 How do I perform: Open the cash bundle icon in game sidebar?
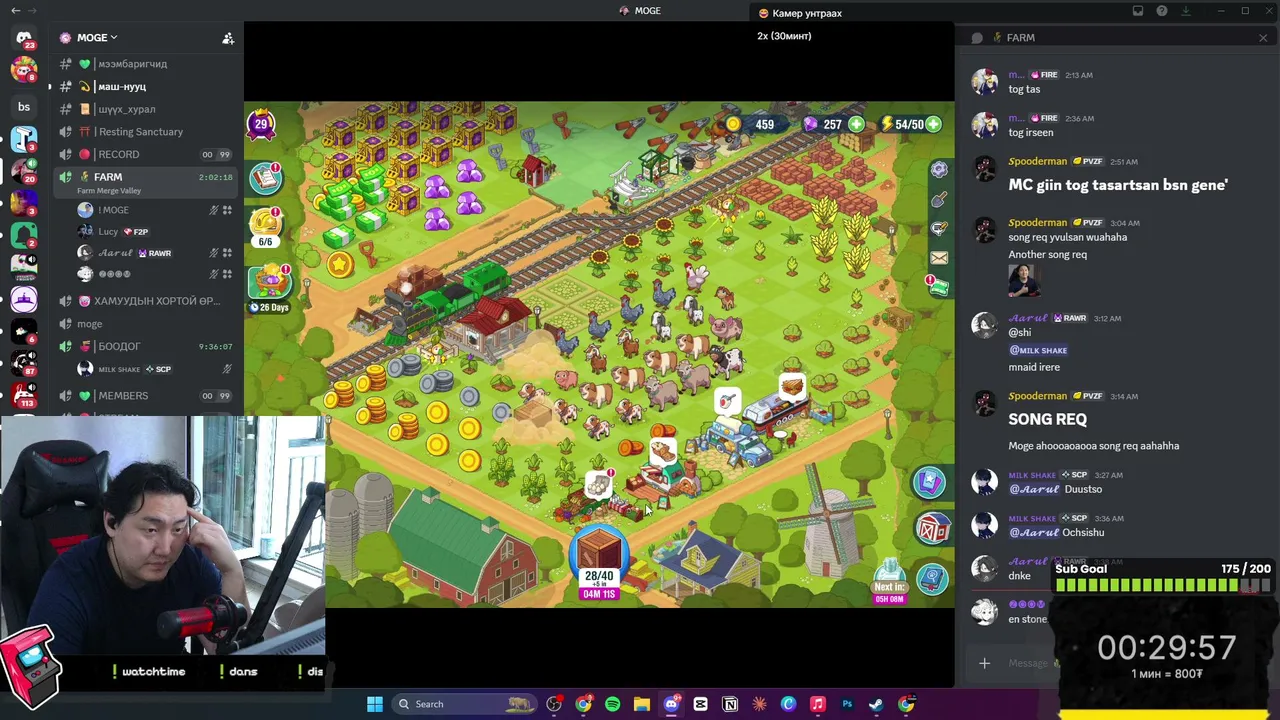pyautogui.click(x=939, y=286)
